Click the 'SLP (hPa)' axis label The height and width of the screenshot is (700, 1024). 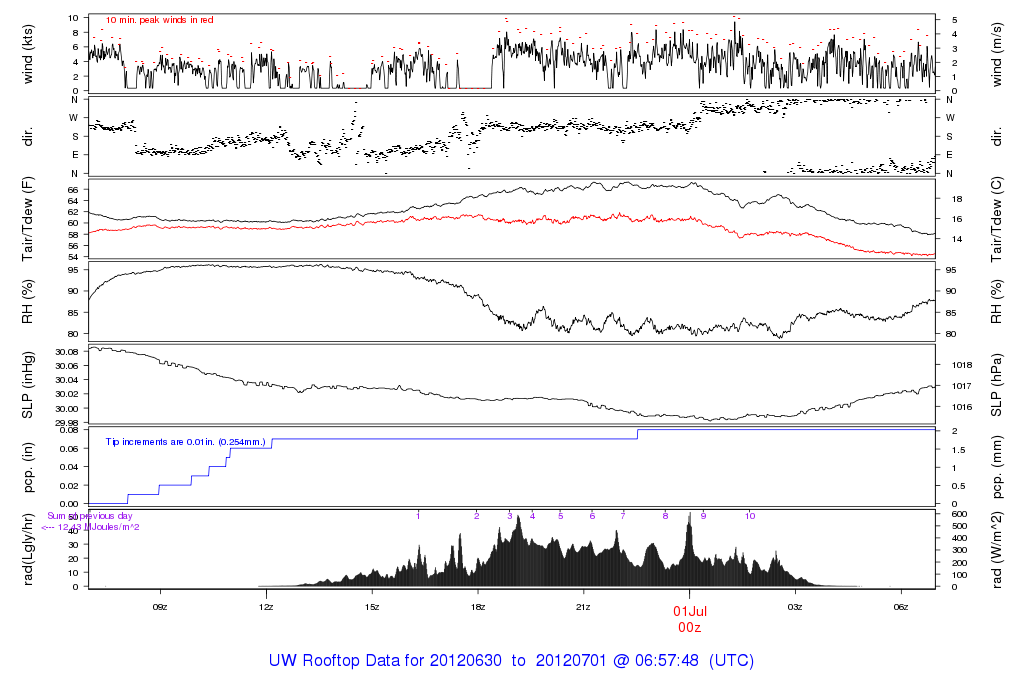995,384
